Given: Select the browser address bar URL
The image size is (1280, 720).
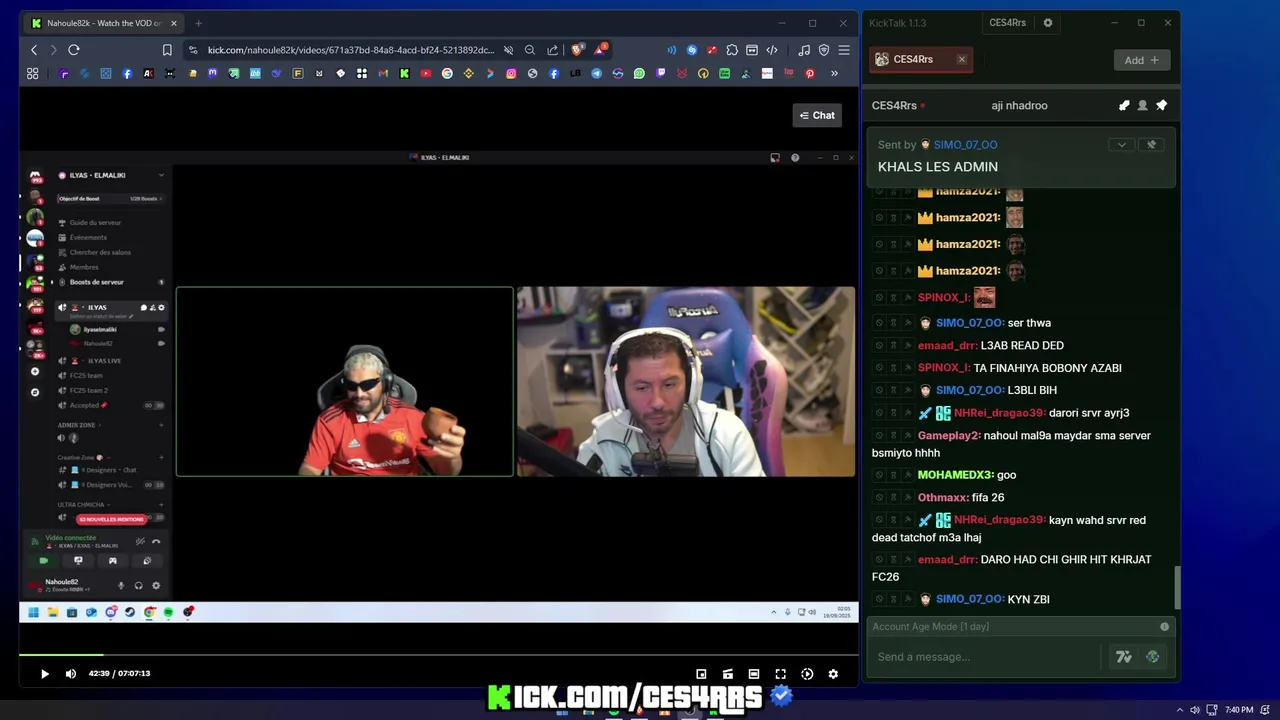Looking at the screenshot, I should (x=350, y=50).
